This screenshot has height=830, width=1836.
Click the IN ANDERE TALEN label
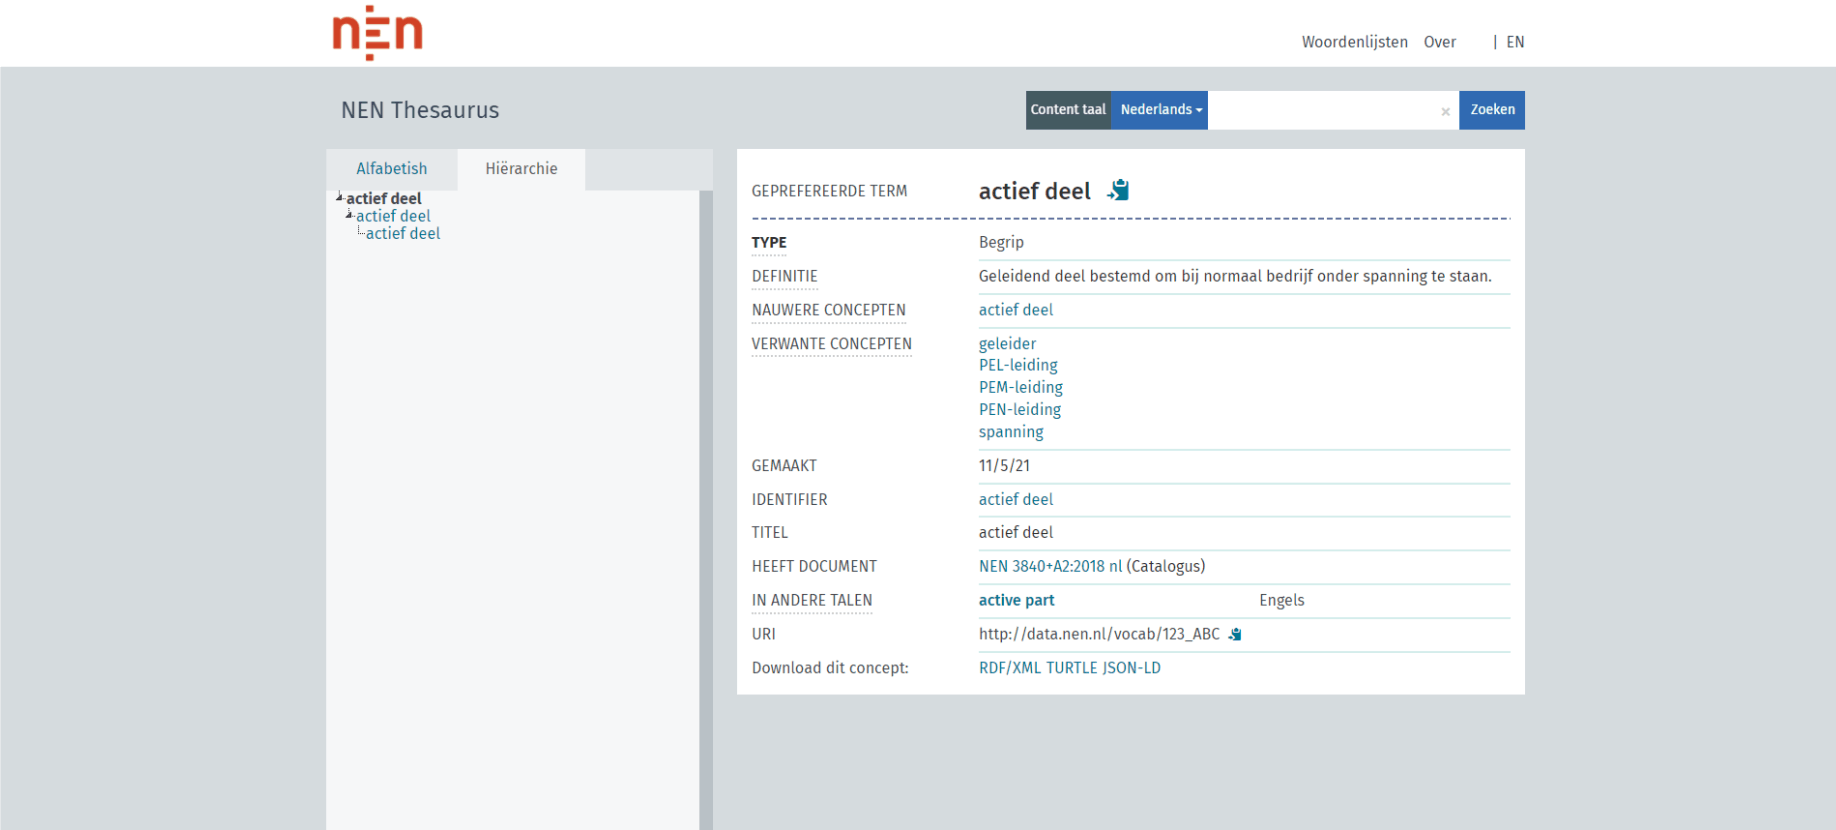(x=812, y=600)
